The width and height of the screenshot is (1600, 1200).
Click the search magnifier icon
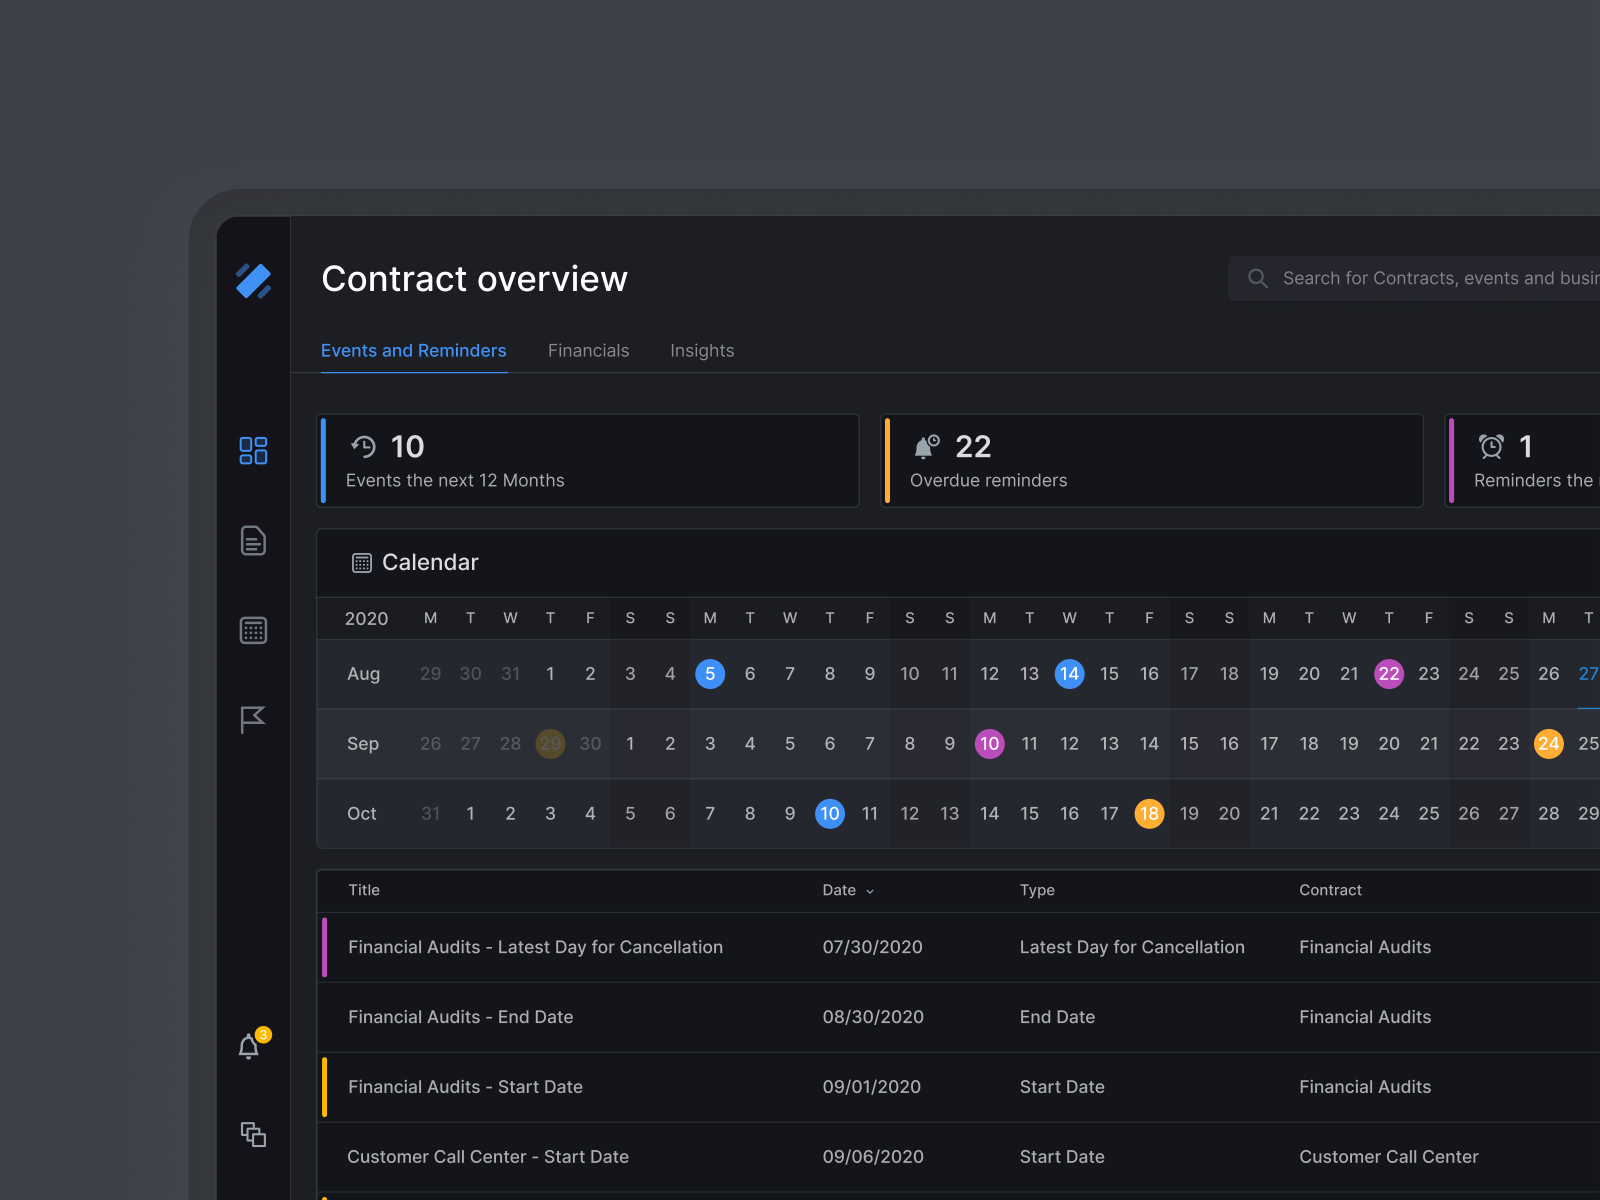click(1258, 278)
